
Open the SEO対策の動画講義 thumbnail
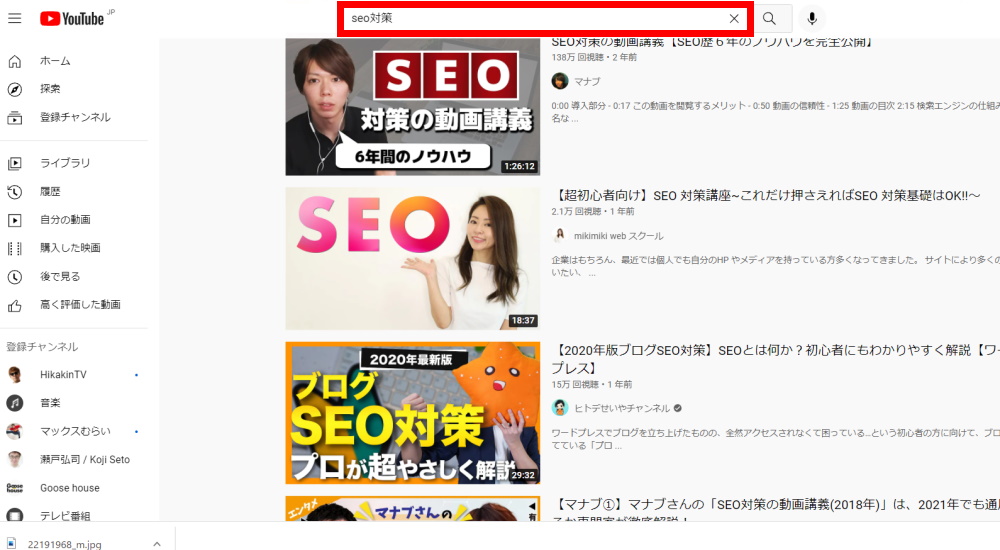click(x=413, y=107)
